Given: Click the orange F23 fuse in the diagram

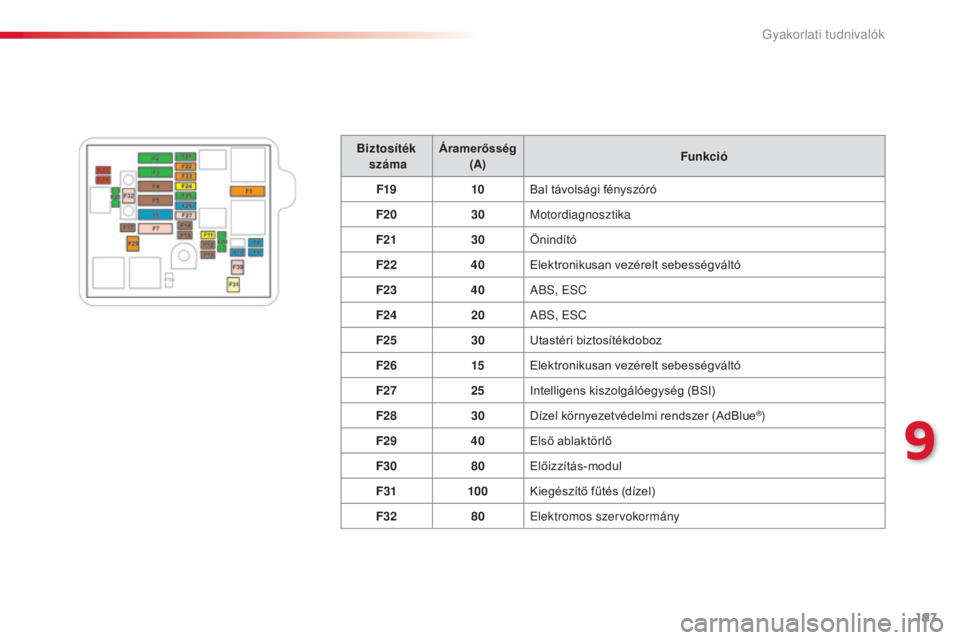Looking at the screenshot, I should point(186,176).
